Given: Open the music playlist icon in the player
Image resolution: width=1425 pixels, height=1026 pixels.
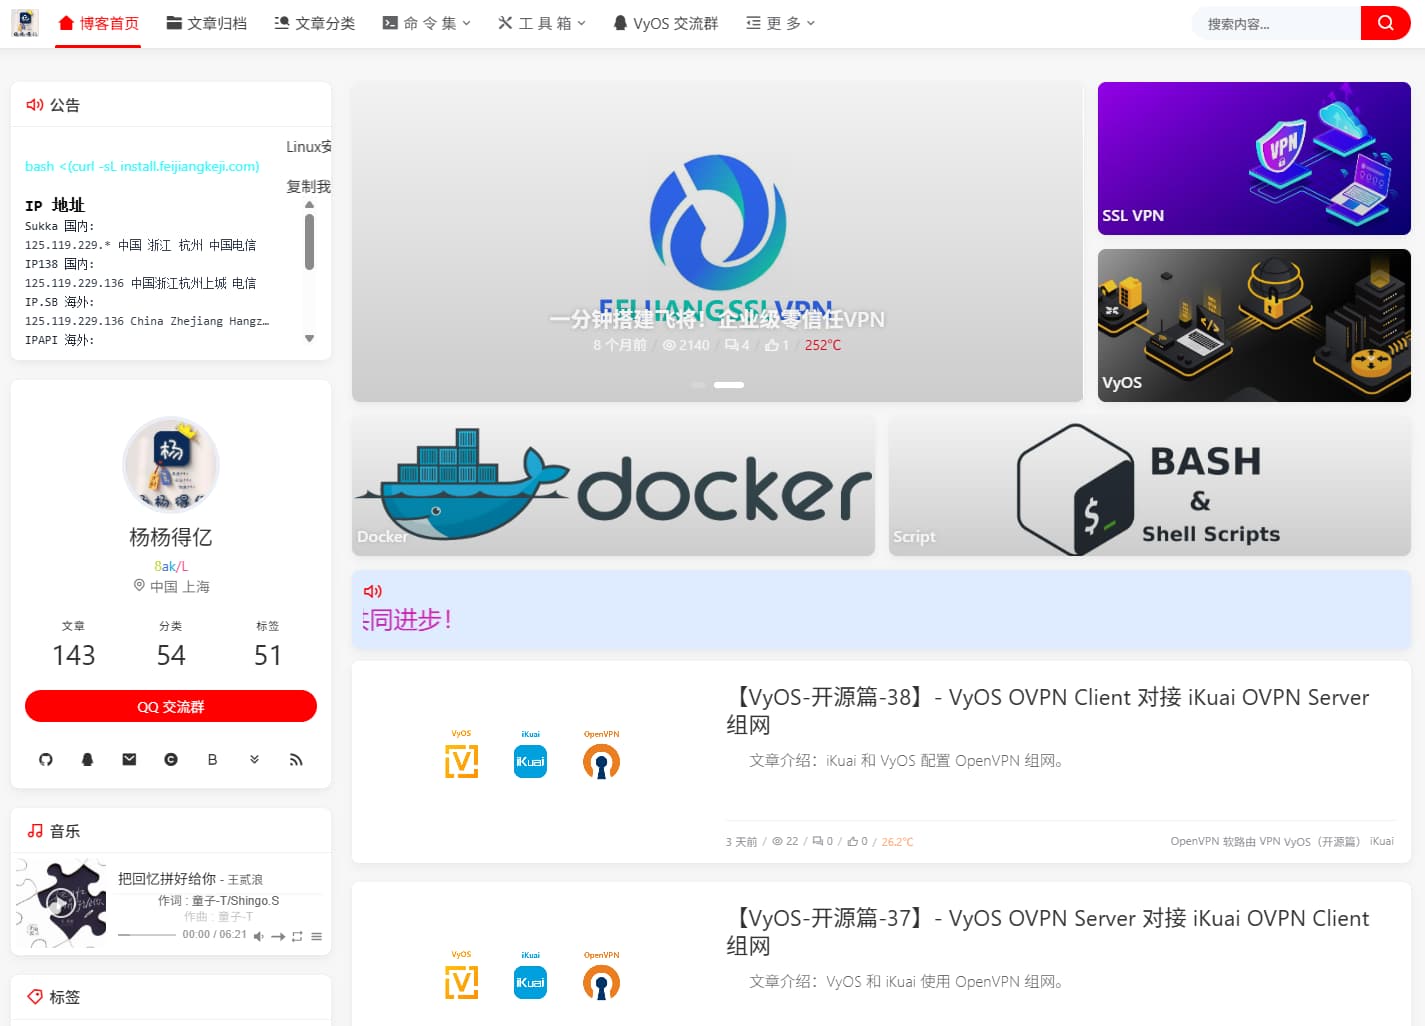Looking at the screenshot, I should [x=316, y=937].
